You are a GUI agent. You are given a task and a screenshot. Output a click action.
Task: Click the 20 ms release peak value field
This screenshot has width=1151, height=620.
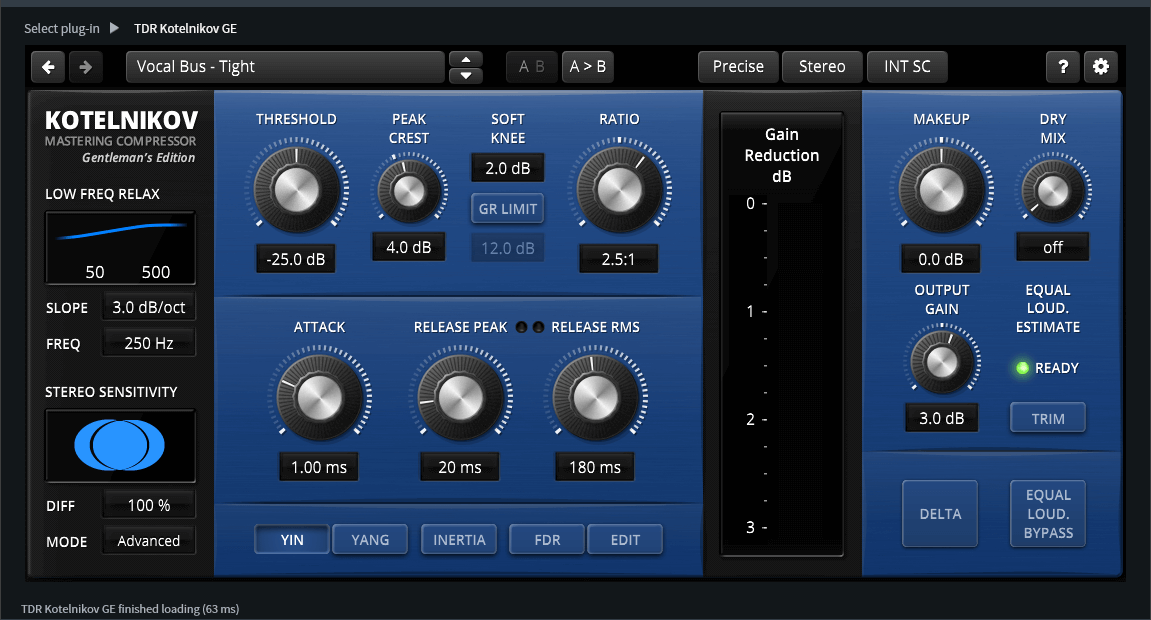click(460, 467)
